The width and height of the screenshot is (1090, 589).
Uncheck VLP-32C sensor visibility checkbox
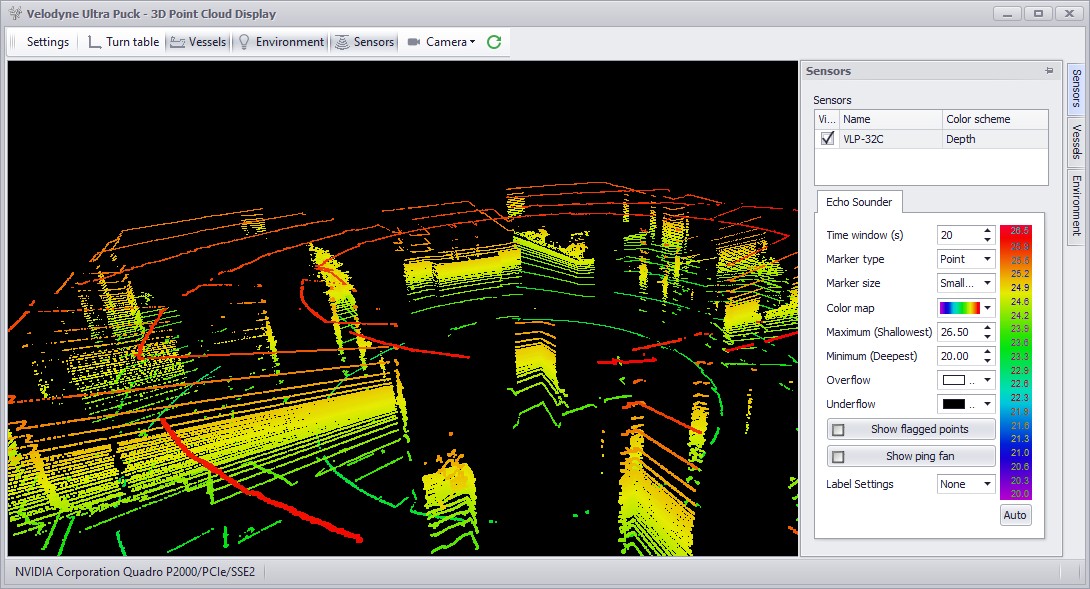pyautogui.click(x=827, y=139)
